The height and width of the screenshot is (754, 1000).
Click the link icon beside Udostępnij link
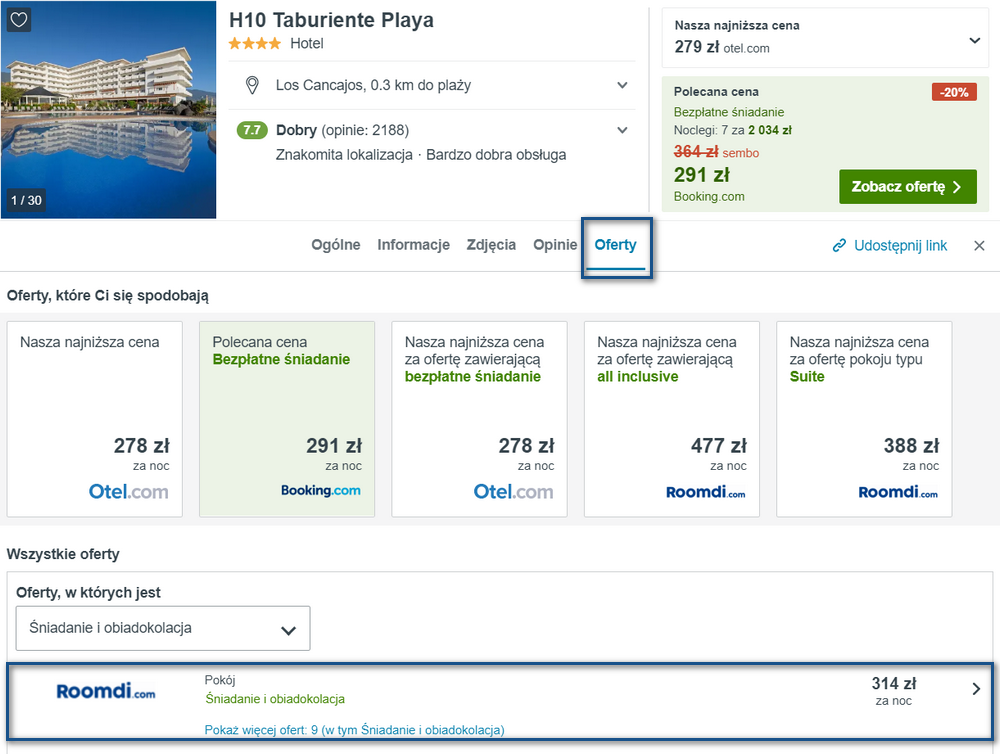click(839, 246)
